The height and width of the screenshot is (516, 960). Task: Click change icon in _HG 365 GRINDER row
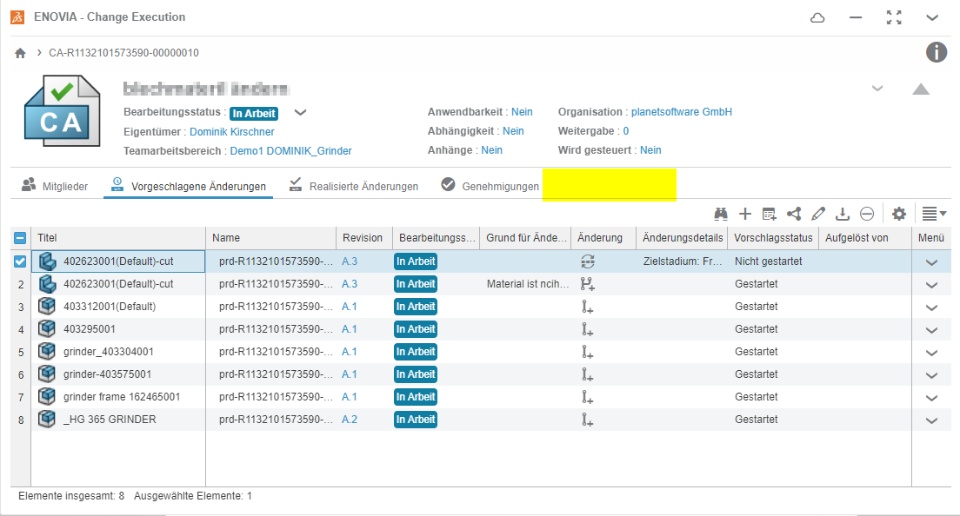(x=587, y=420)
